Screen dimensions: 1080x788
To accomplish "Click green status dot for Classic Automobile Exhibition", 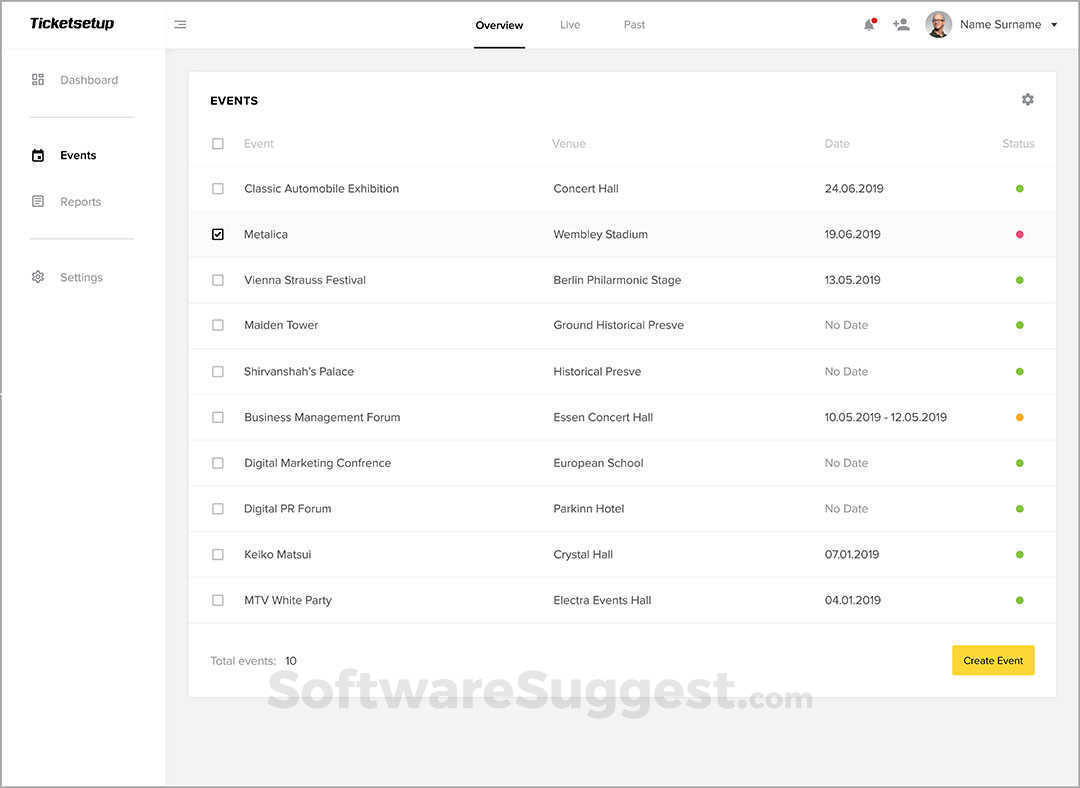I will (1019, 189).
